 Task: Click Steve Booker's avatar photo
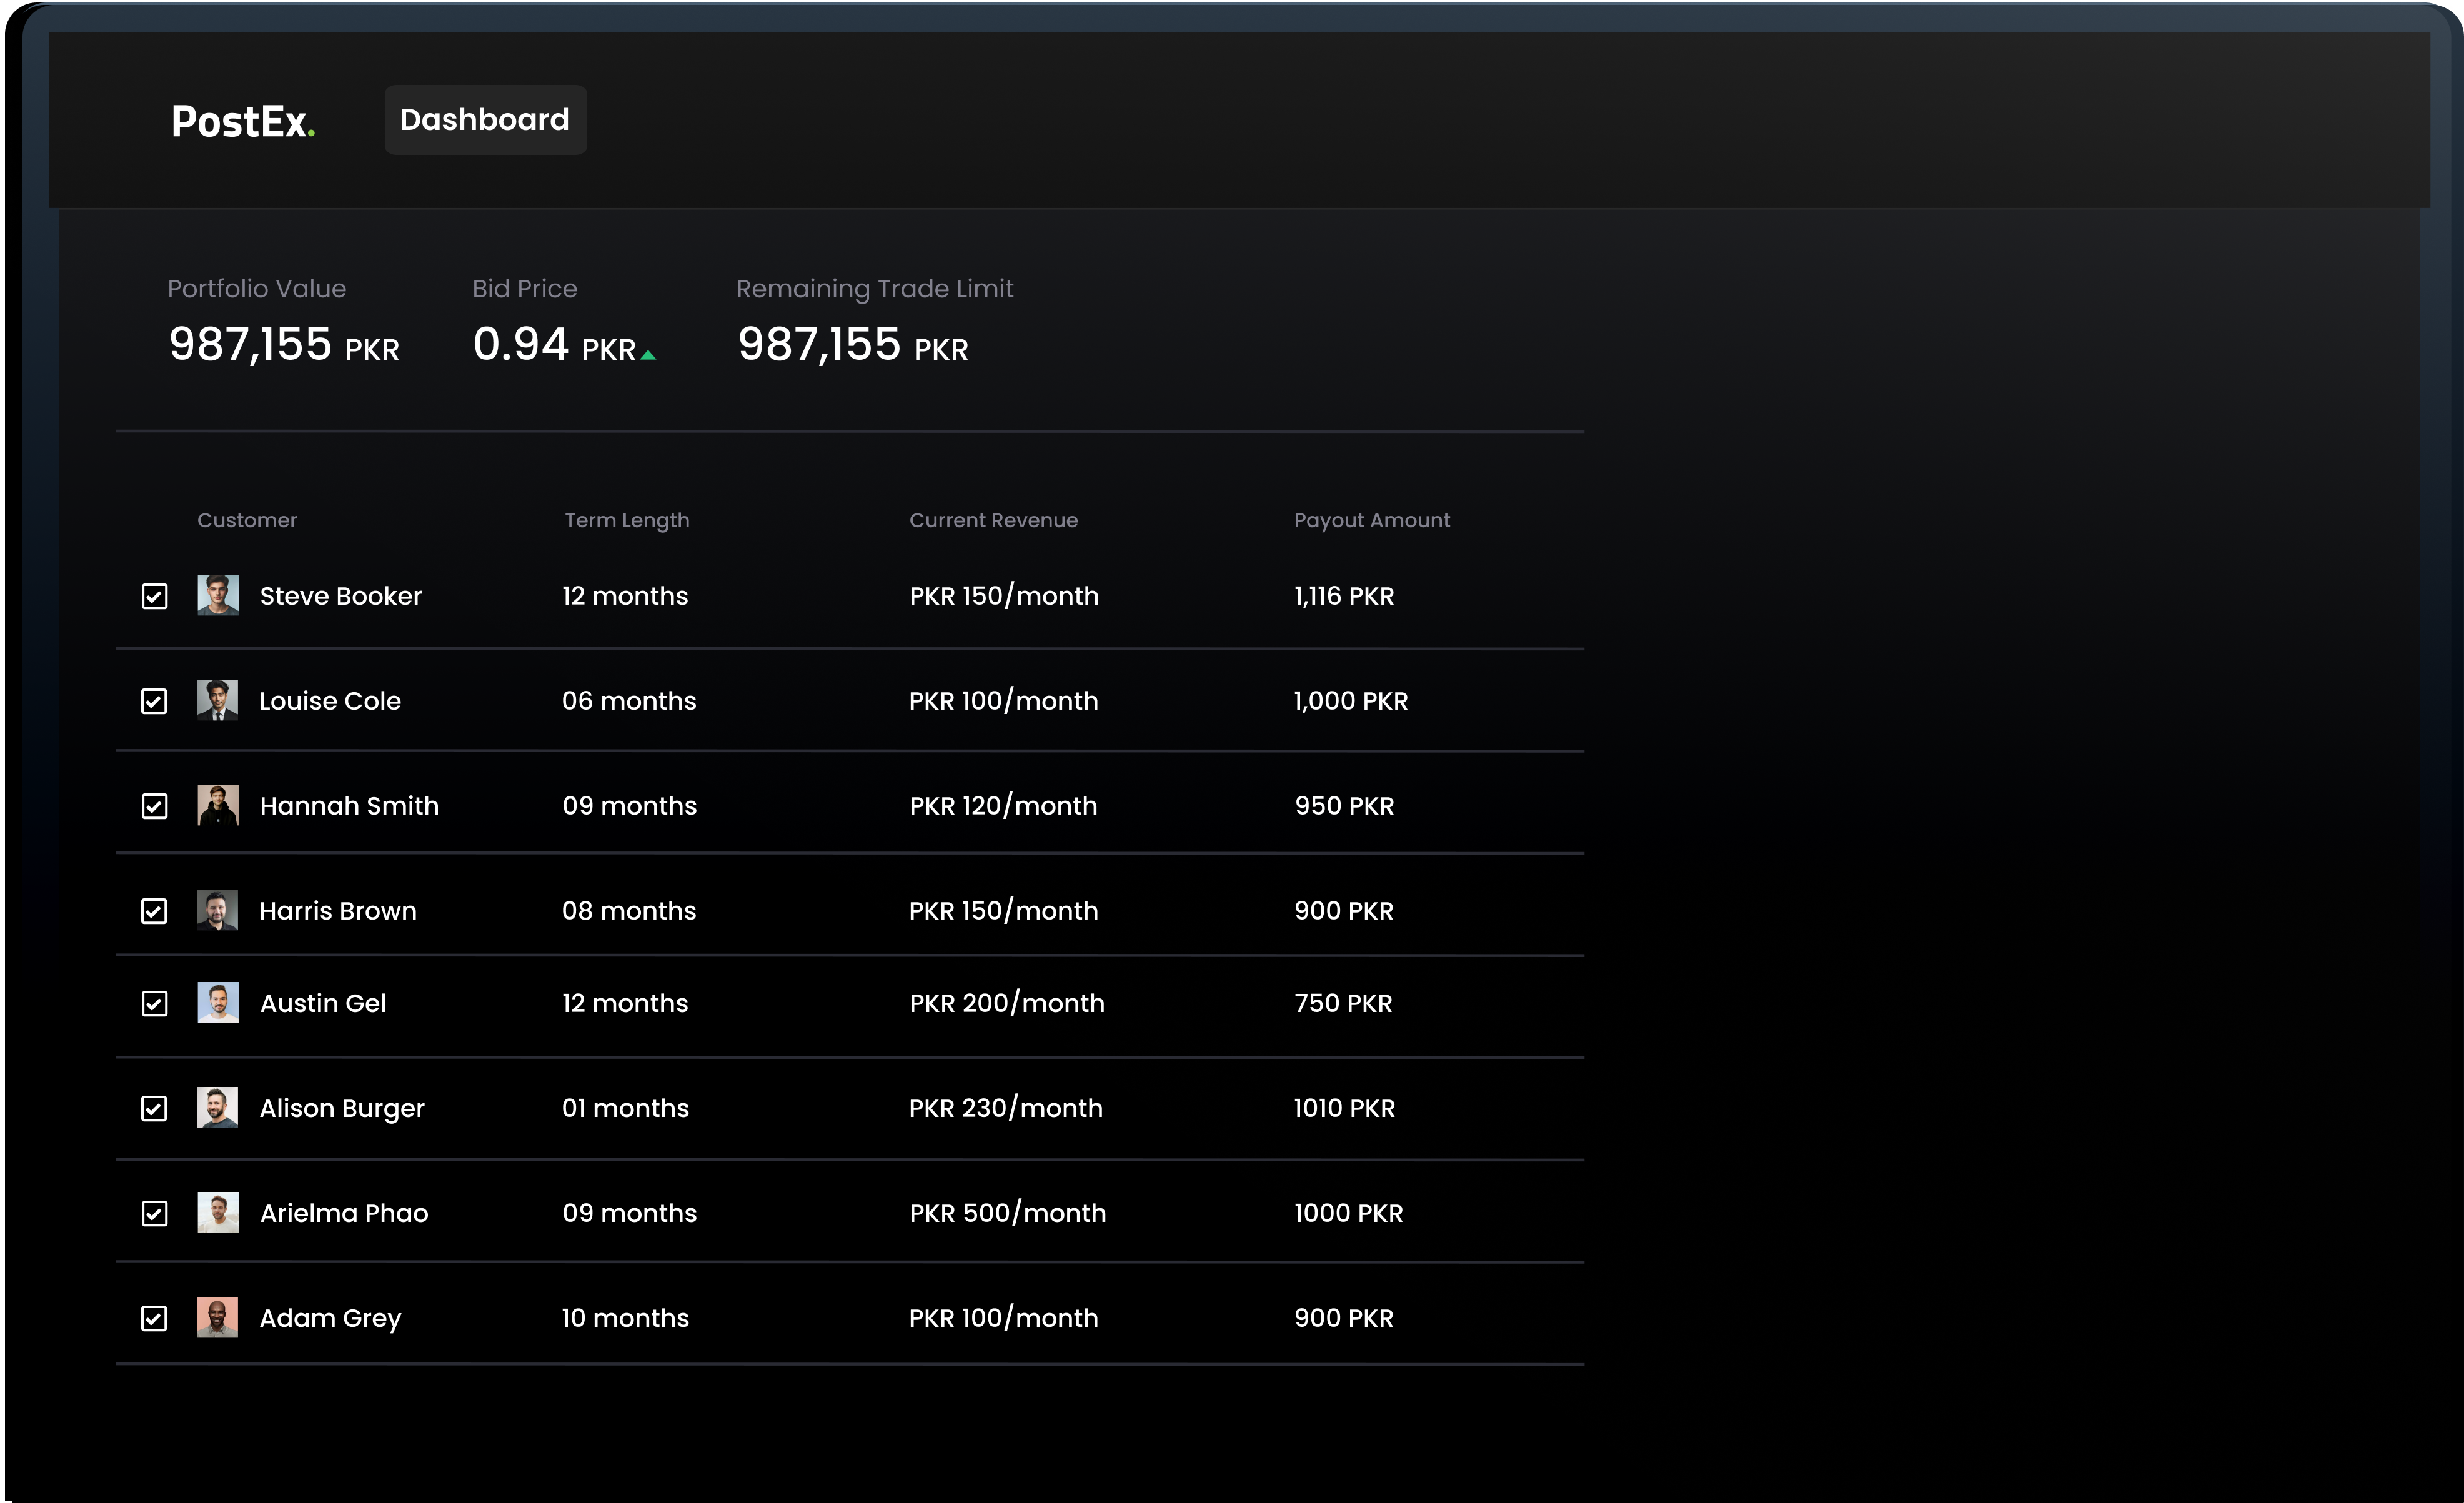218,595
